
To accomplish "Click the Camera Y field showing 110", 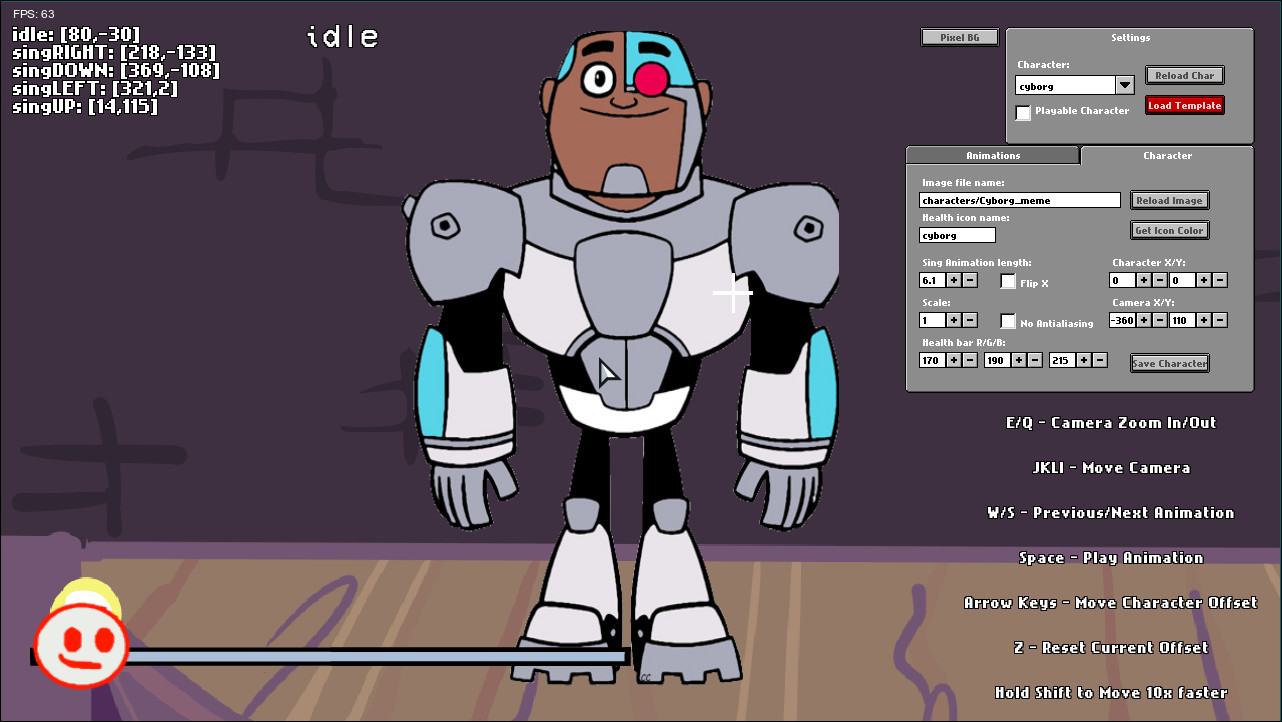I will coord(1182,320).
